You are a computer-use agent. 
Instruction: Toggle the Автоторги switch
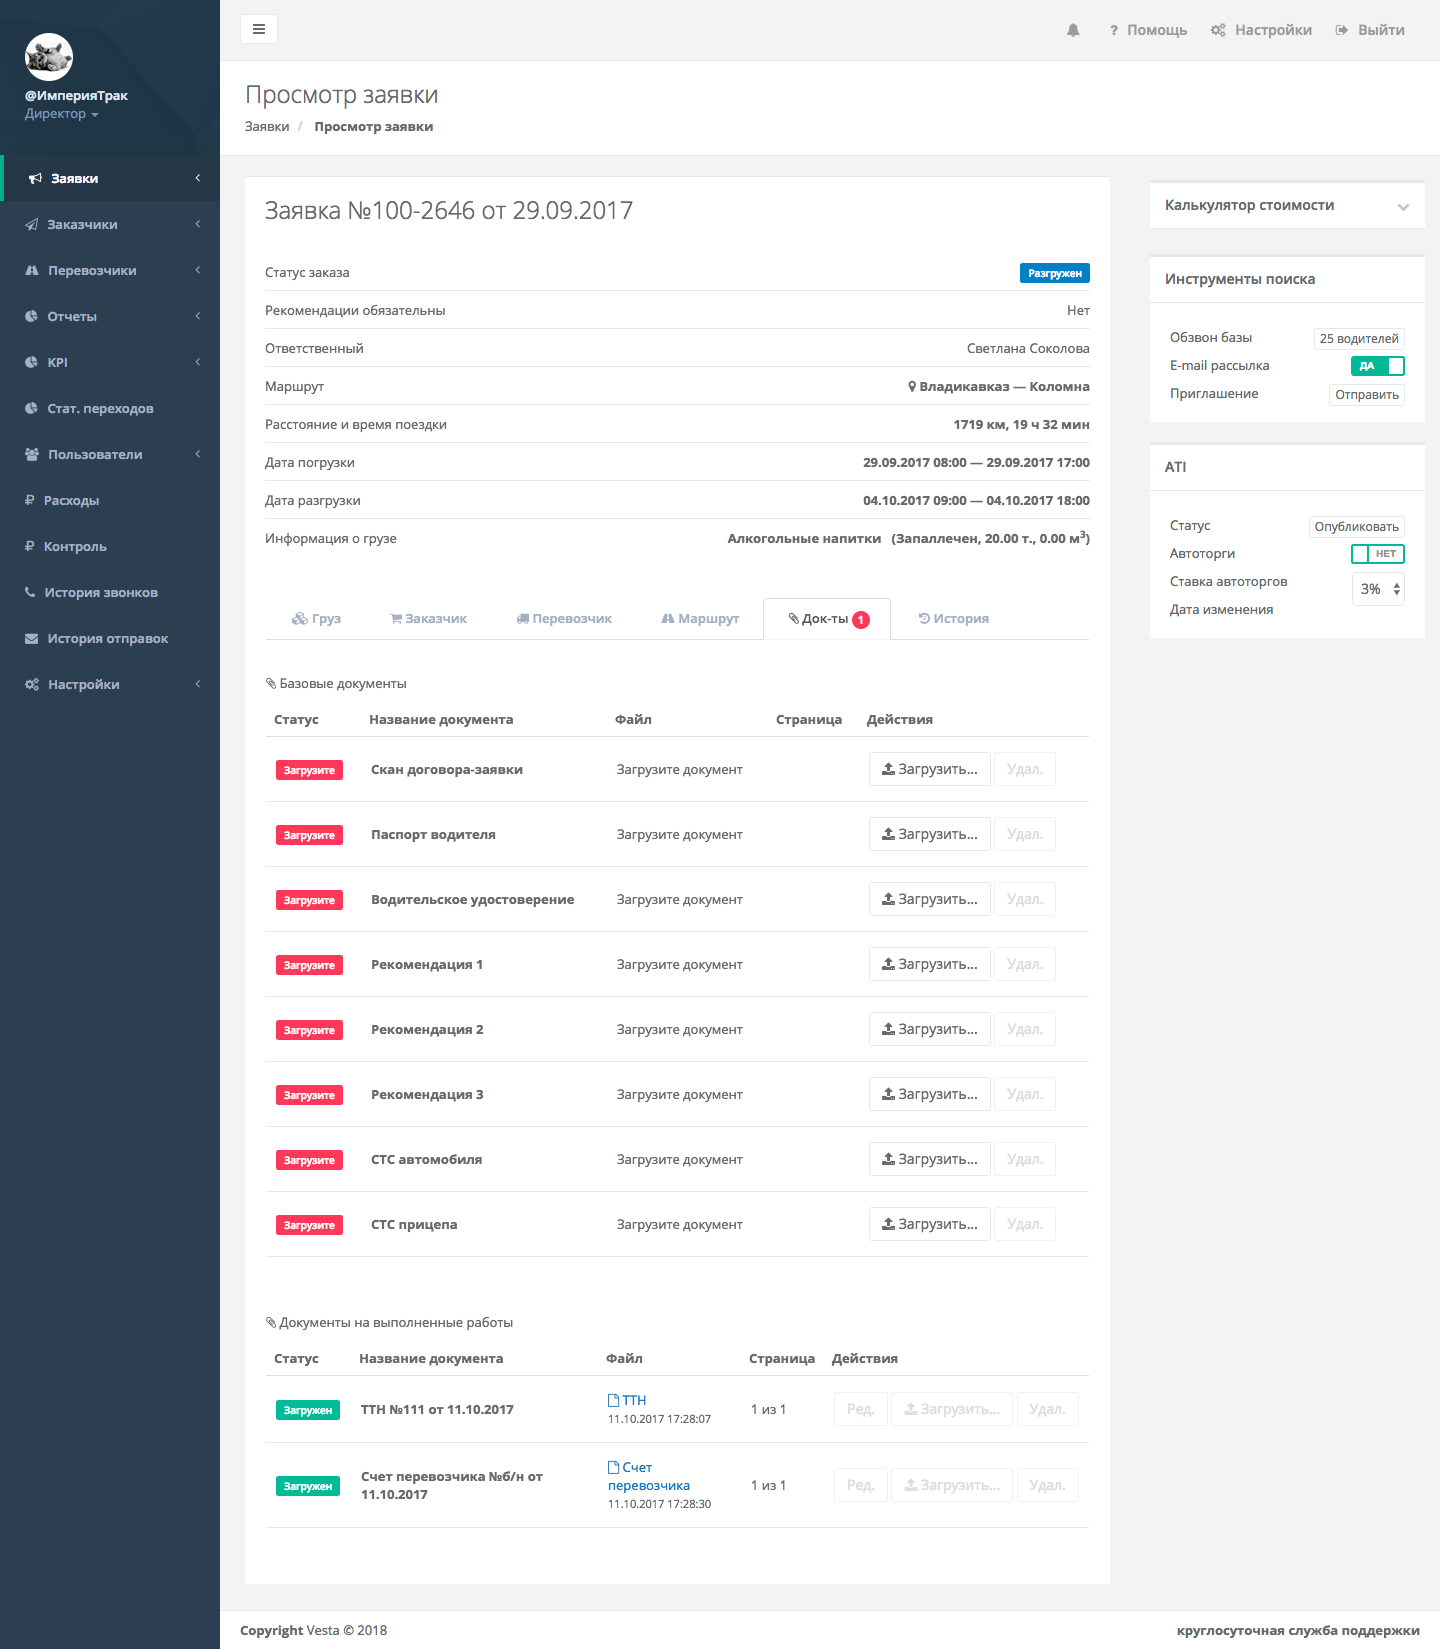click(1377, 554)
